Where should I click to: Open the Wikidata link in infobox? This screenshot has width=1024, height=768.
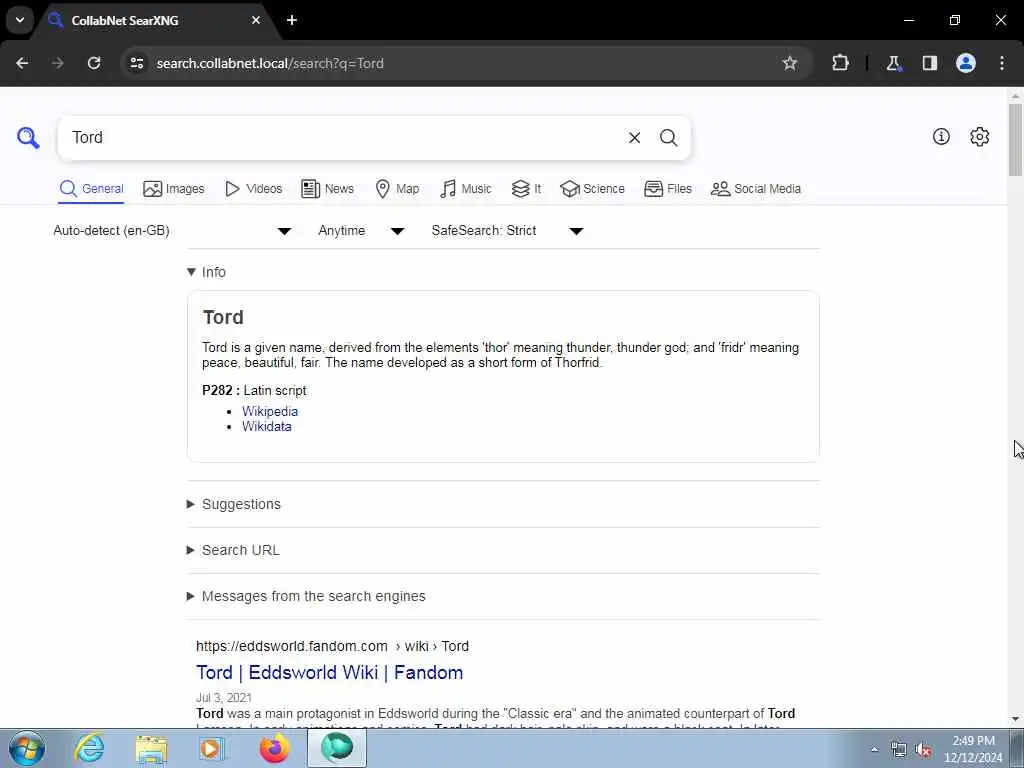266,426
